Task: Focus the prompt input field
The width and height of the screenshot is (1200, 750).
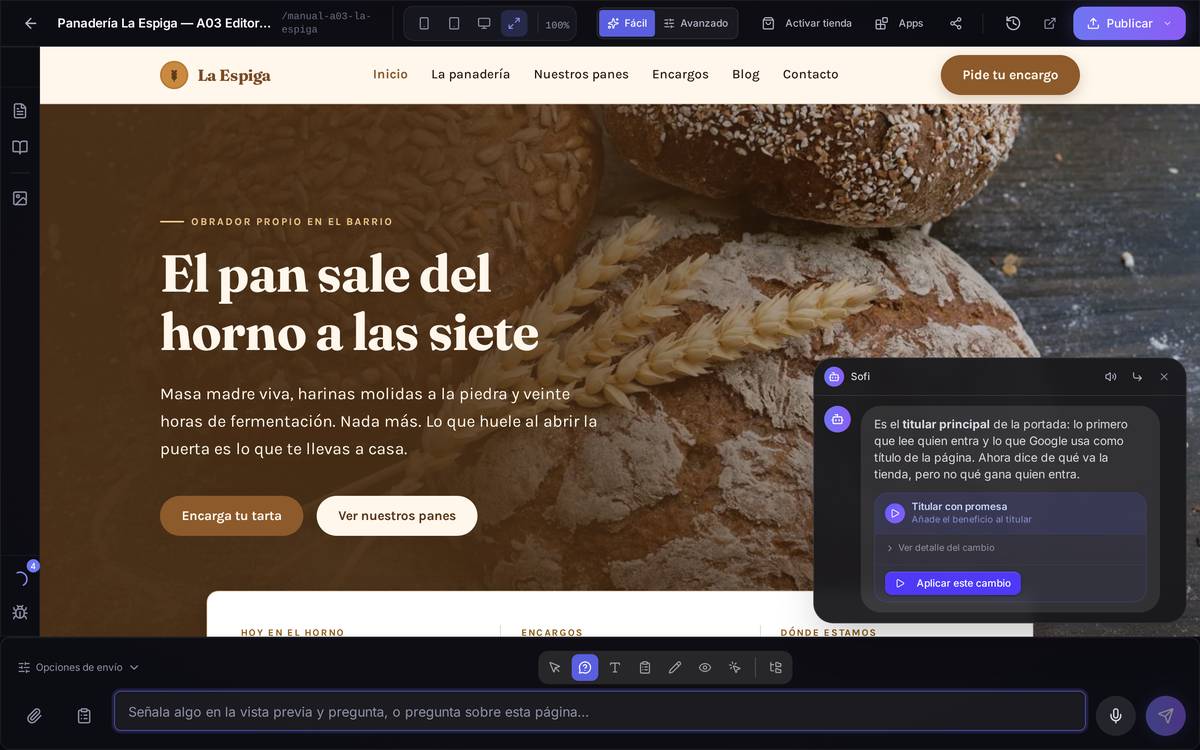Action: [600, 711]
